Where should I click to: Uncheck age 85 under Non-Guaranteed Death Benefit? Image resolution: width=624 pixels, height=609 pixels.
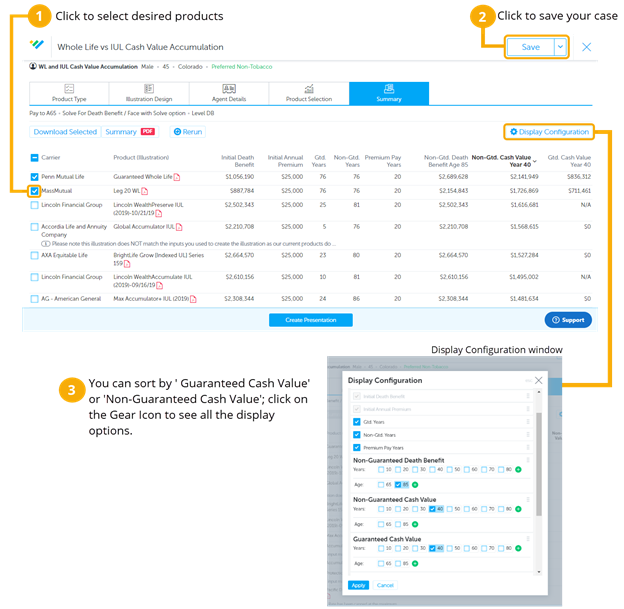[398, 485]
